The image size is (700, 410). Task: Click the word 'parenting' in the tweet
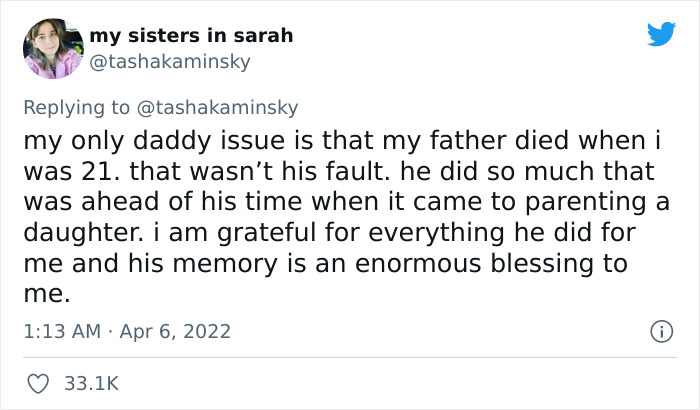click(590, 202)
